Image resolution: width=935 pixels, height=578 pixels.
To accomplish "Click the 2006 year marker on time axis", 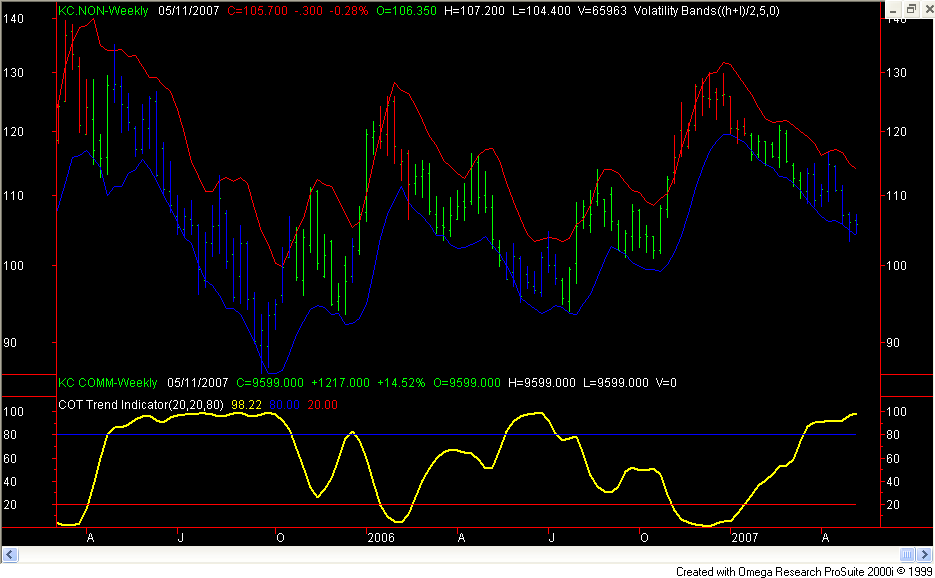I will coord(381,537).
